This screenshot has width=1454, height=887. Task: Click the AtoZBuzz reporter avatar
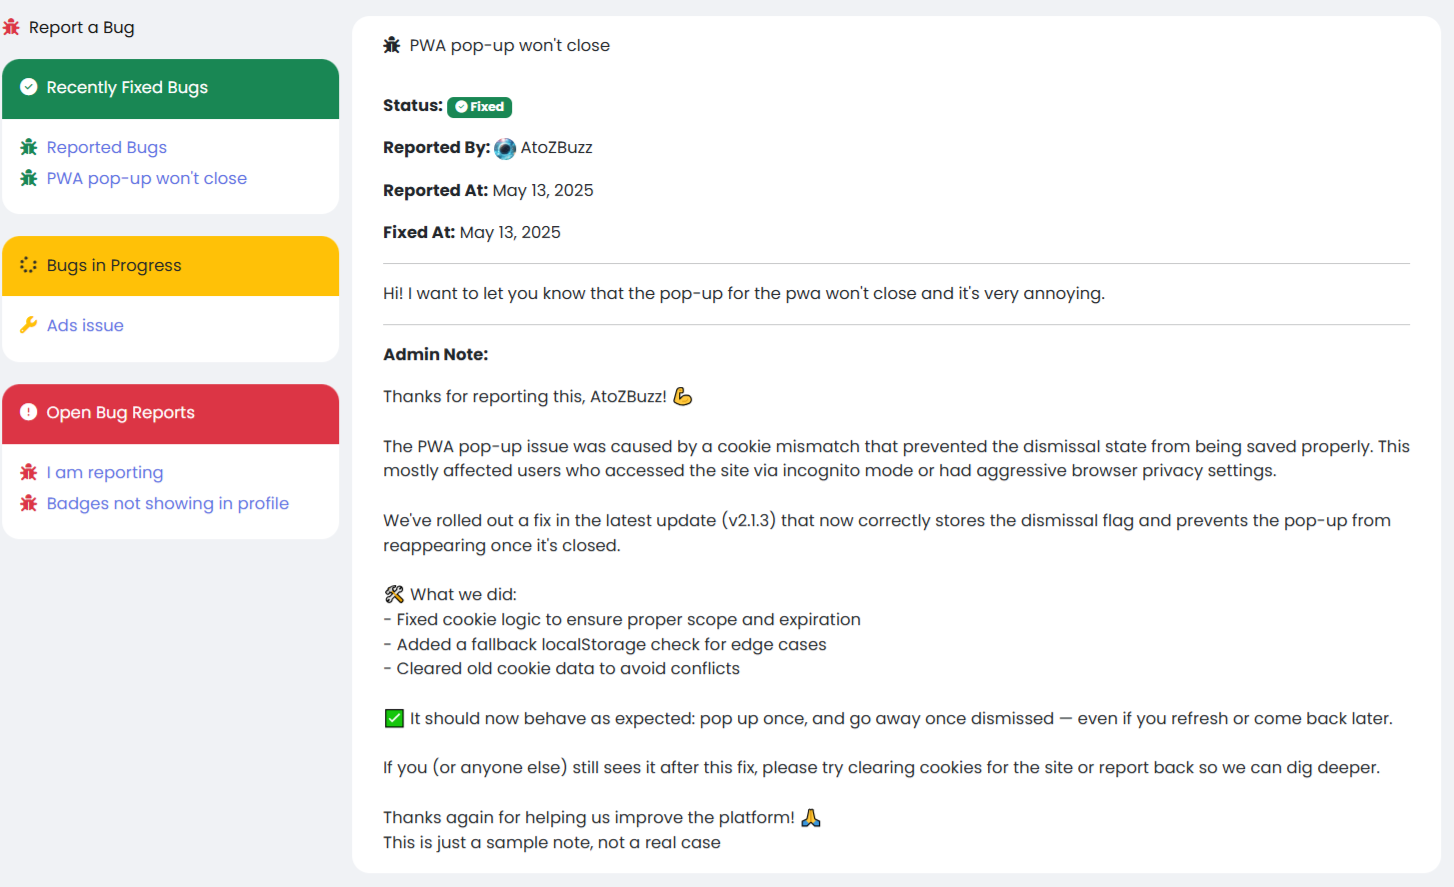click(x=505, y=148)
